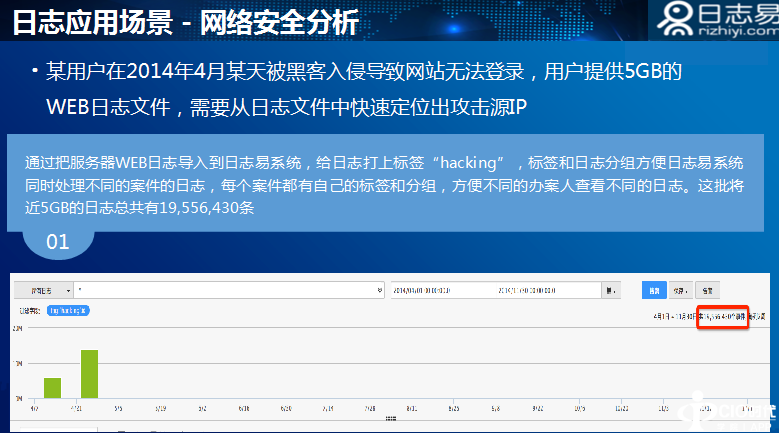This screenshot has width=779, height=433.
Task: Open the log source dropdown
Action: tap(43, 290)
